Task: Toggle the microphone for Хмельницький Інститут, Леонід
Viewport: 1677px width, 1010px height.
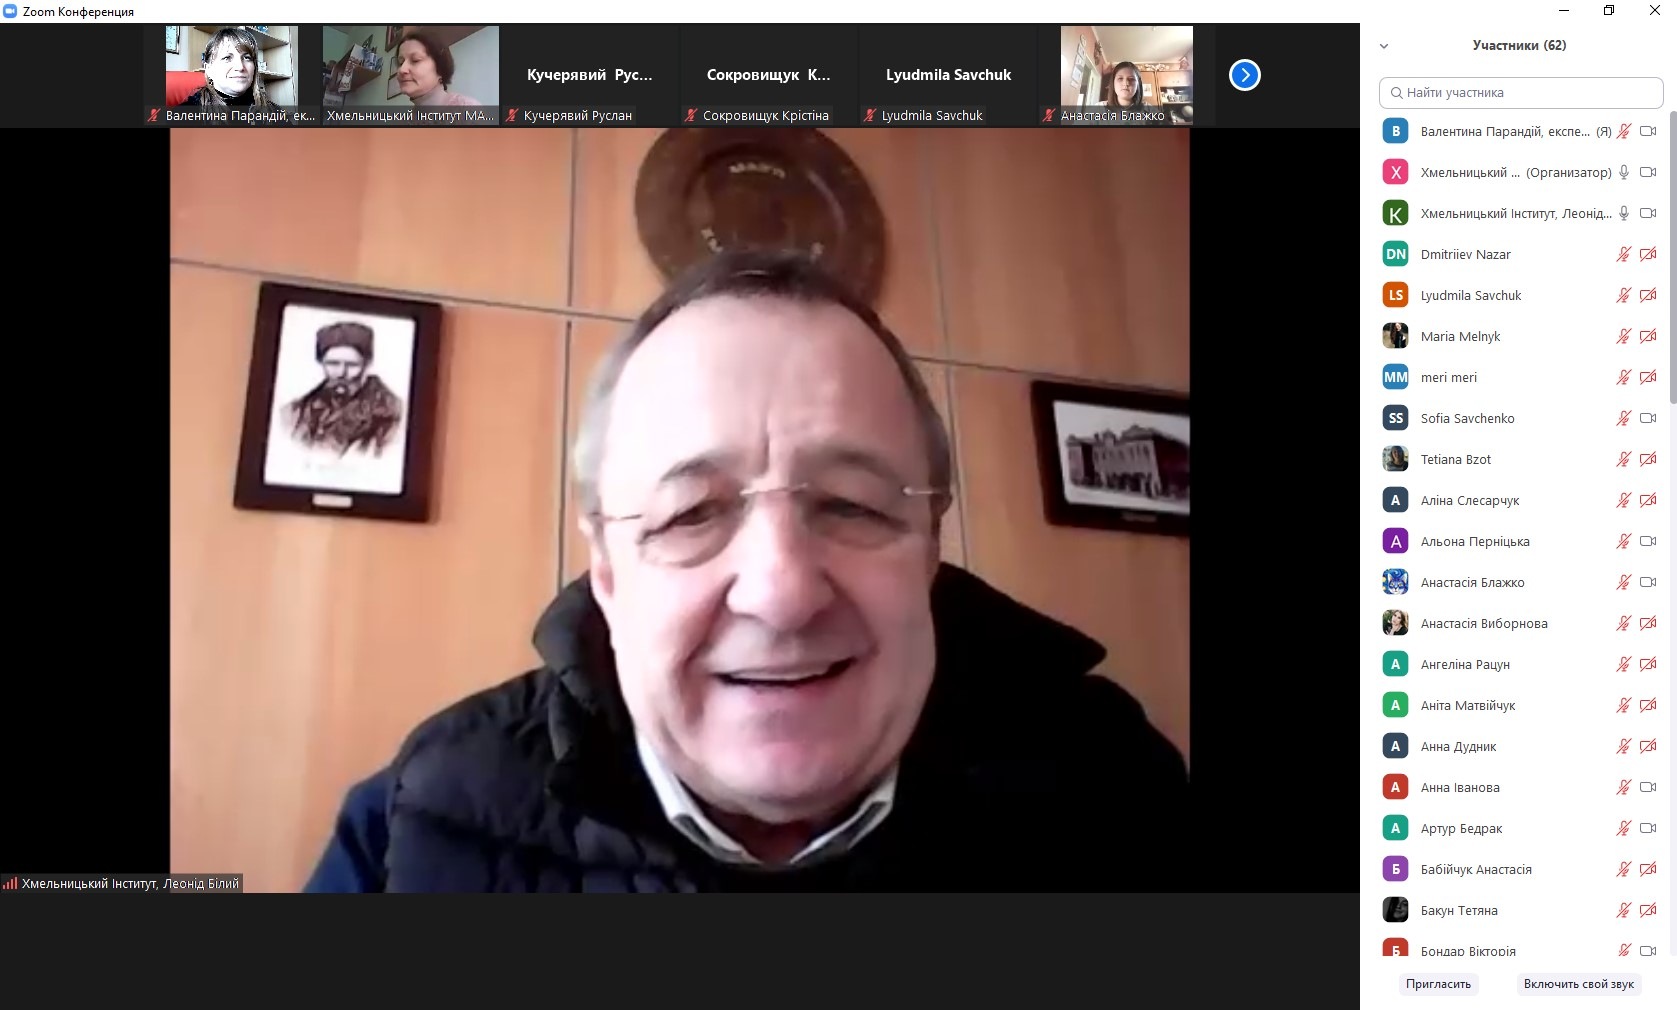Action: tap(1624, 213)
